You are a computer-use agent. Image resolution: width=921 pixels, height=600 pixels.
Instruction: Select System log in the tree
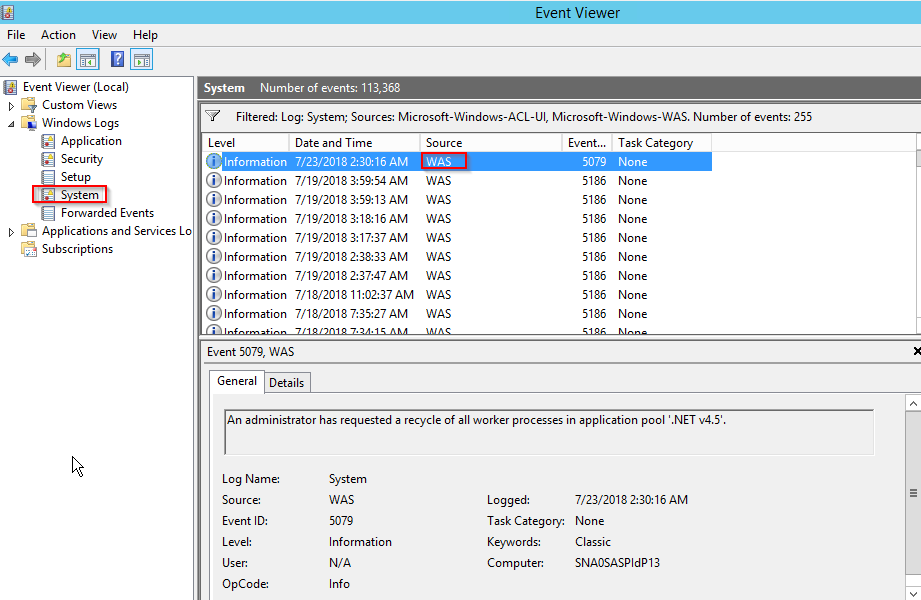79,195
